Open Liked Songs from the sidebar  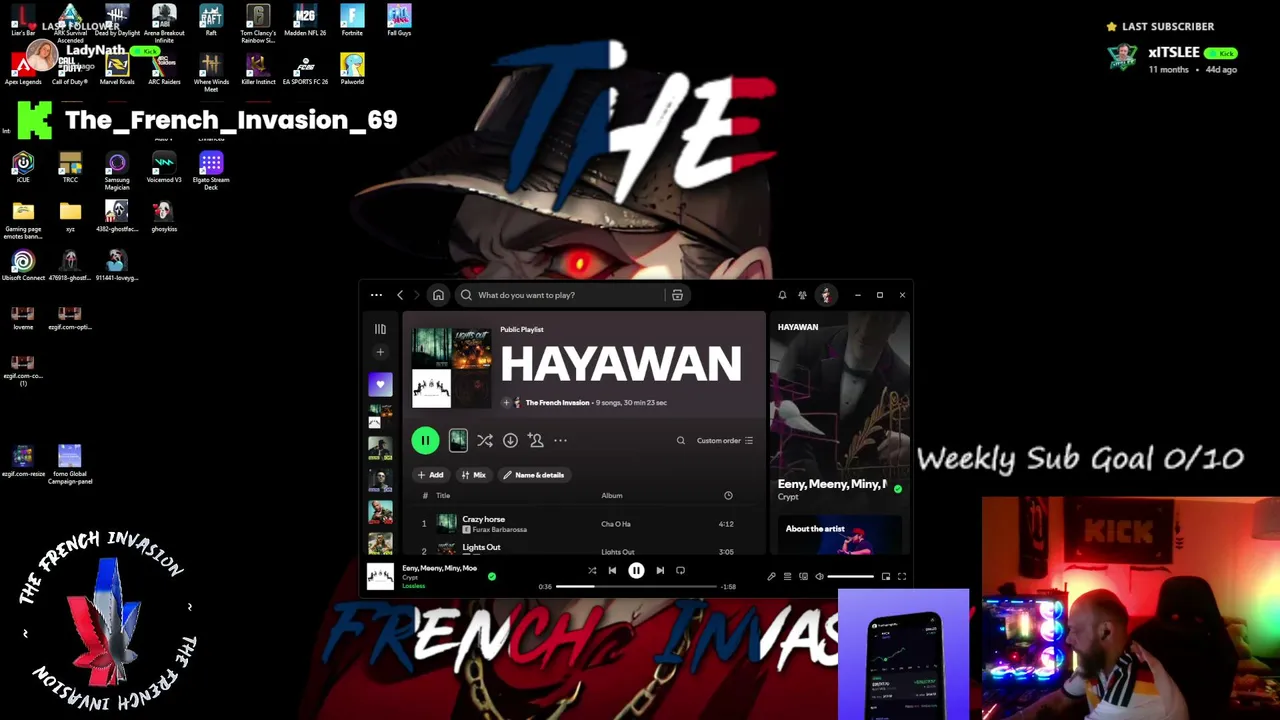(380, 384)
